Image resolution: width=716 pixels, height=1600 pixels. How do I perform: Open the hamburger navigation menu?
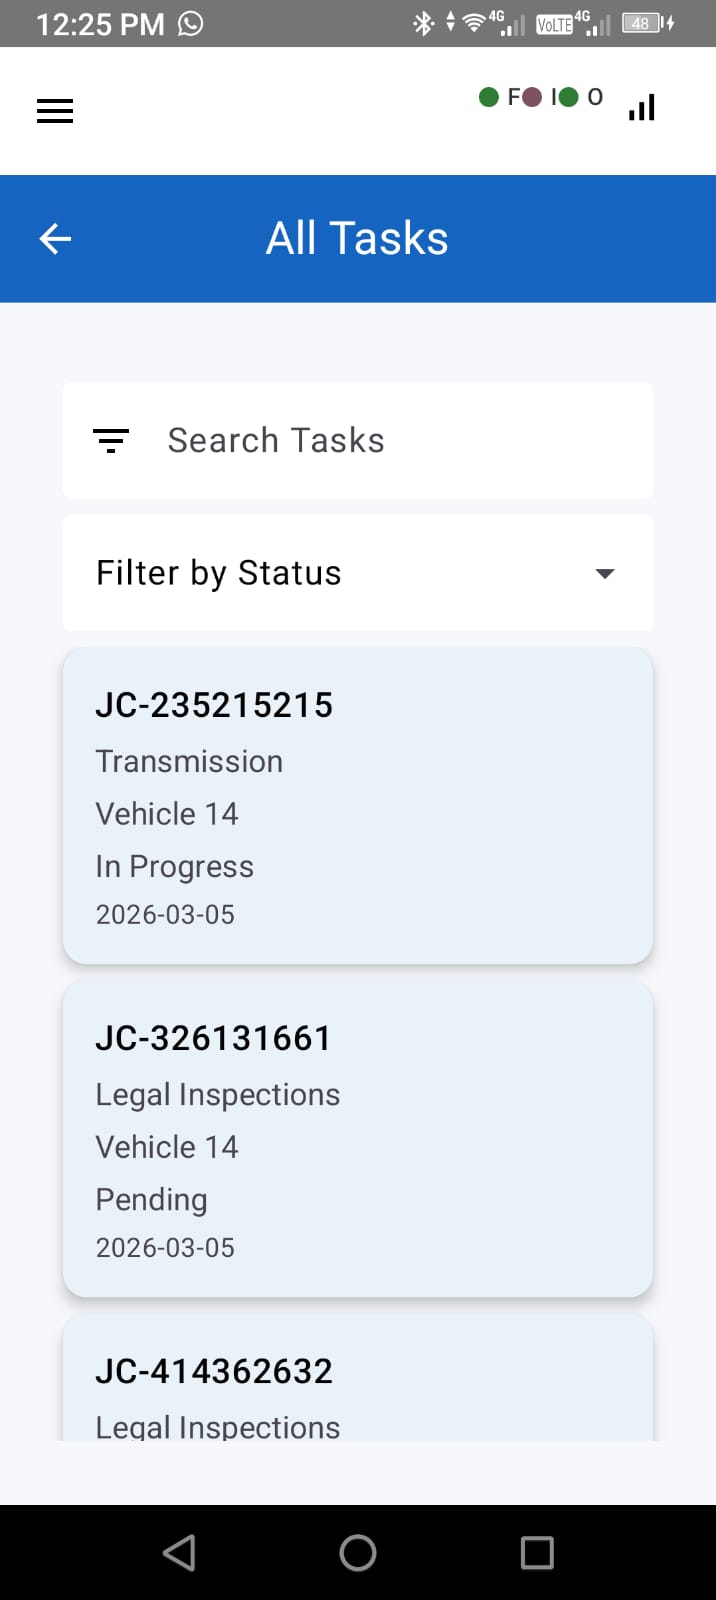[x=55, y=111]
